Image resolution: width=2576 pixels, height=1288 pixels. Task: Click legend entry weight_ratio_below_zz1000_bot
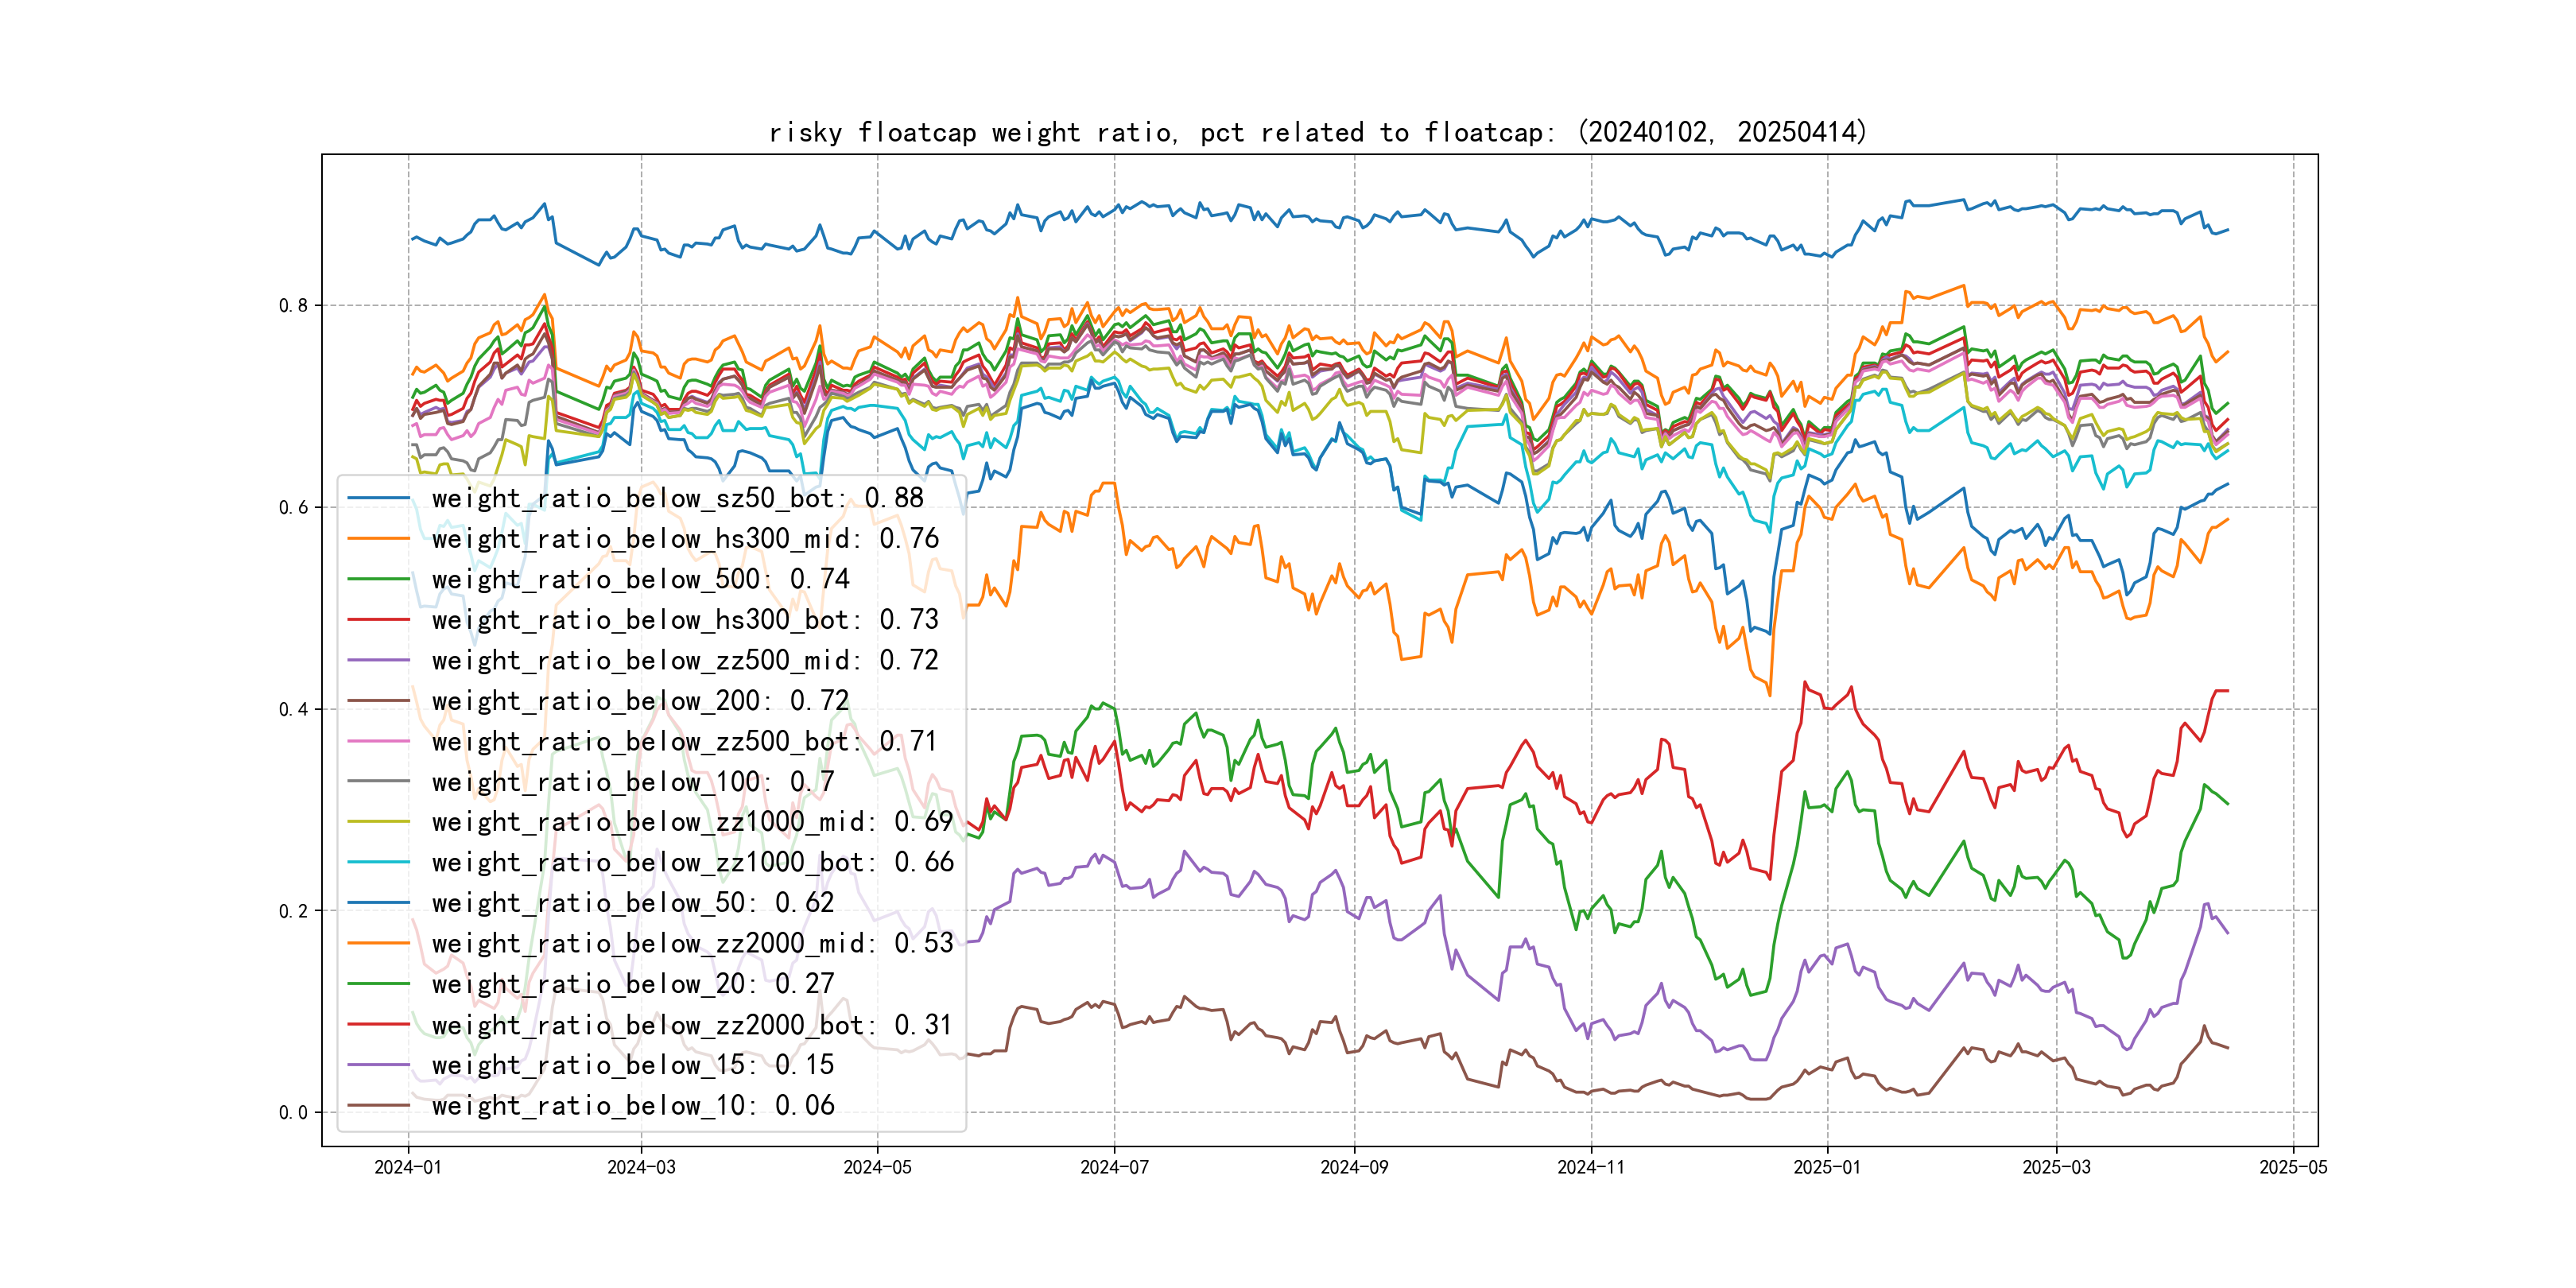click(692, 862)
